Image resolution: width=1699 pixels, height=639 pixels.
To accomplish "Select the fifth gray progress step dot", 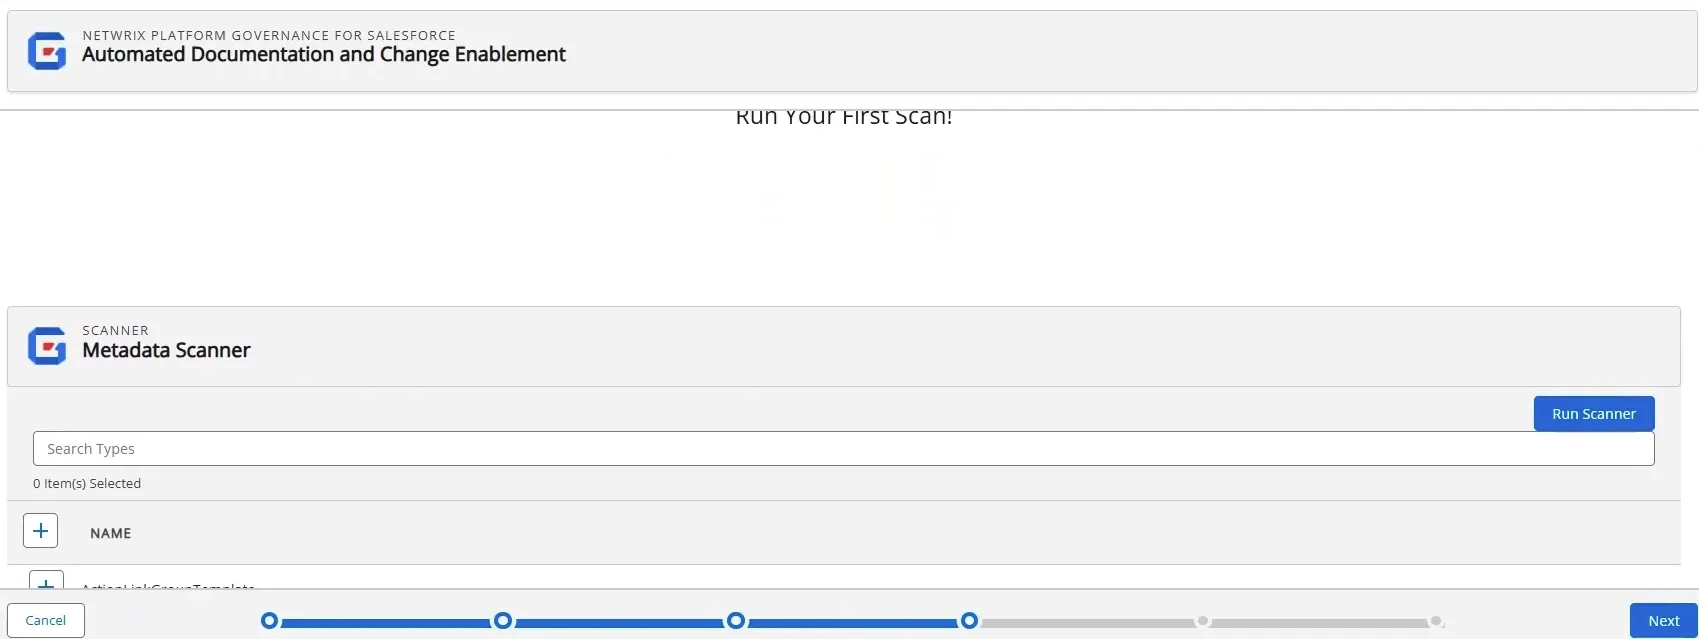I will [x=1203, y=621].
